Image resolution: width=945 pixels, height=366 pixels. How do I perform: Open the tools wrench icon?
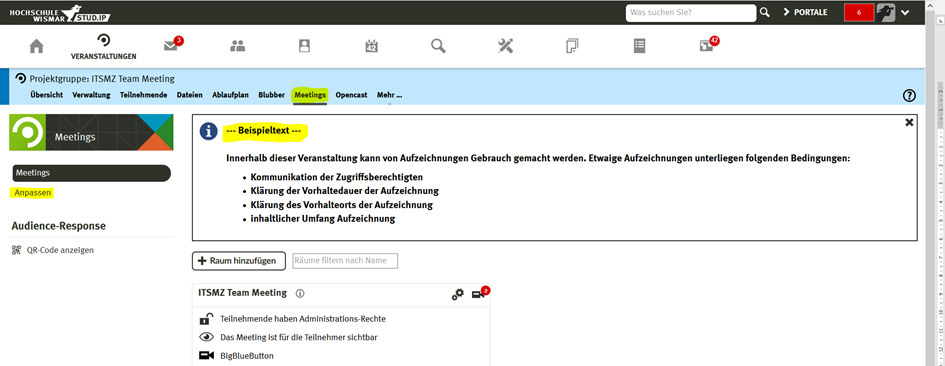tap(505, 46)
